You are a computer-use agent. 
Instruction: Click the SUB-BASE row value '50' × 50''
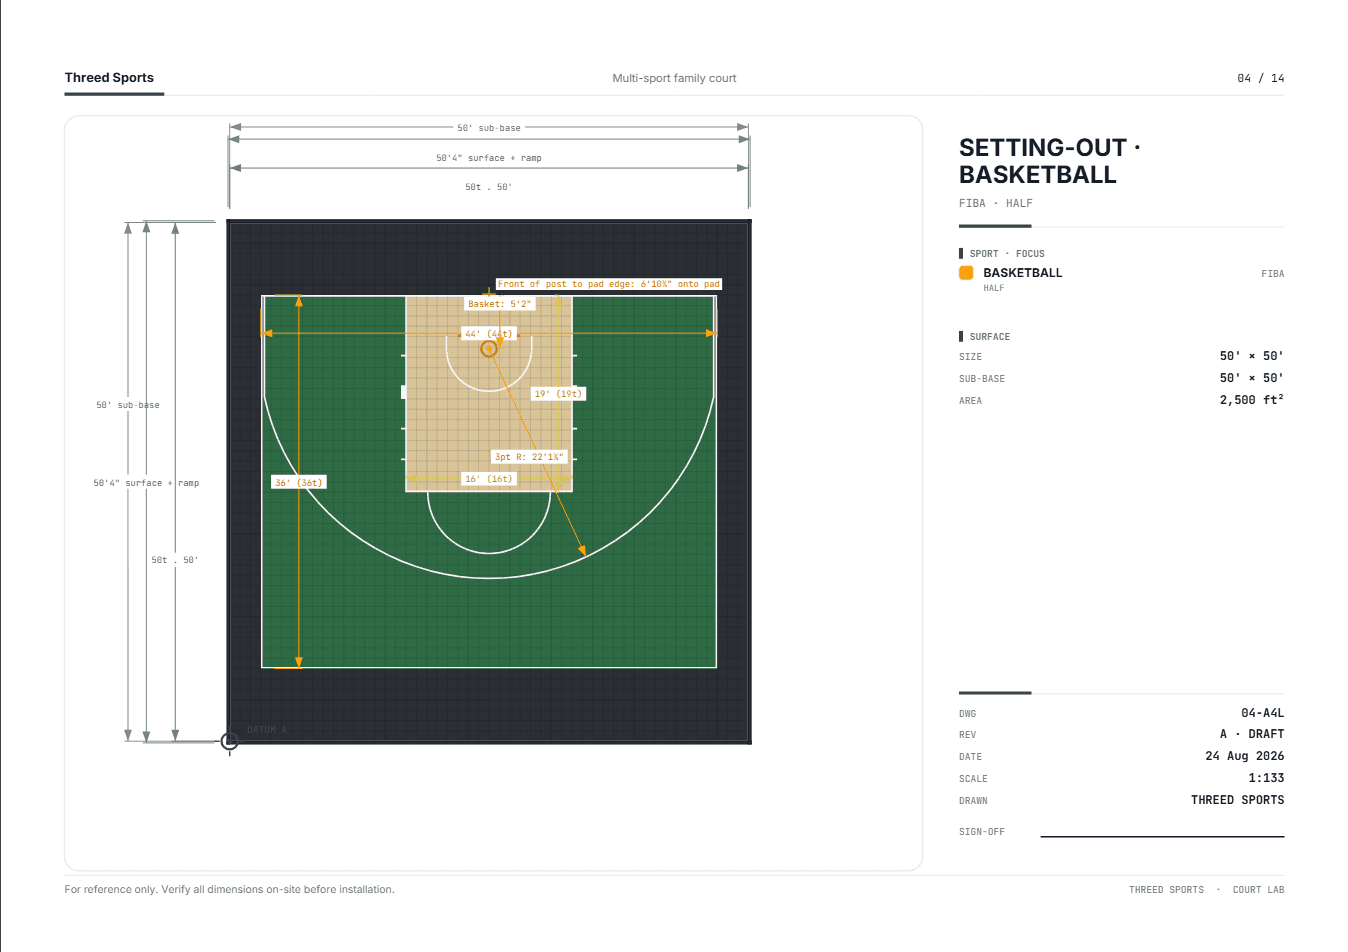[x=1251, y=378]
